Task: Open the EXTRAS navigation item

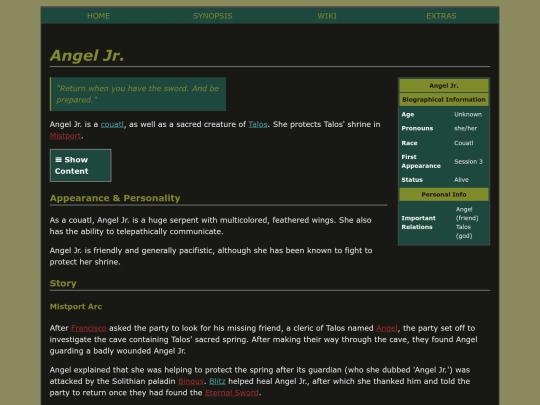Action: 441,16
